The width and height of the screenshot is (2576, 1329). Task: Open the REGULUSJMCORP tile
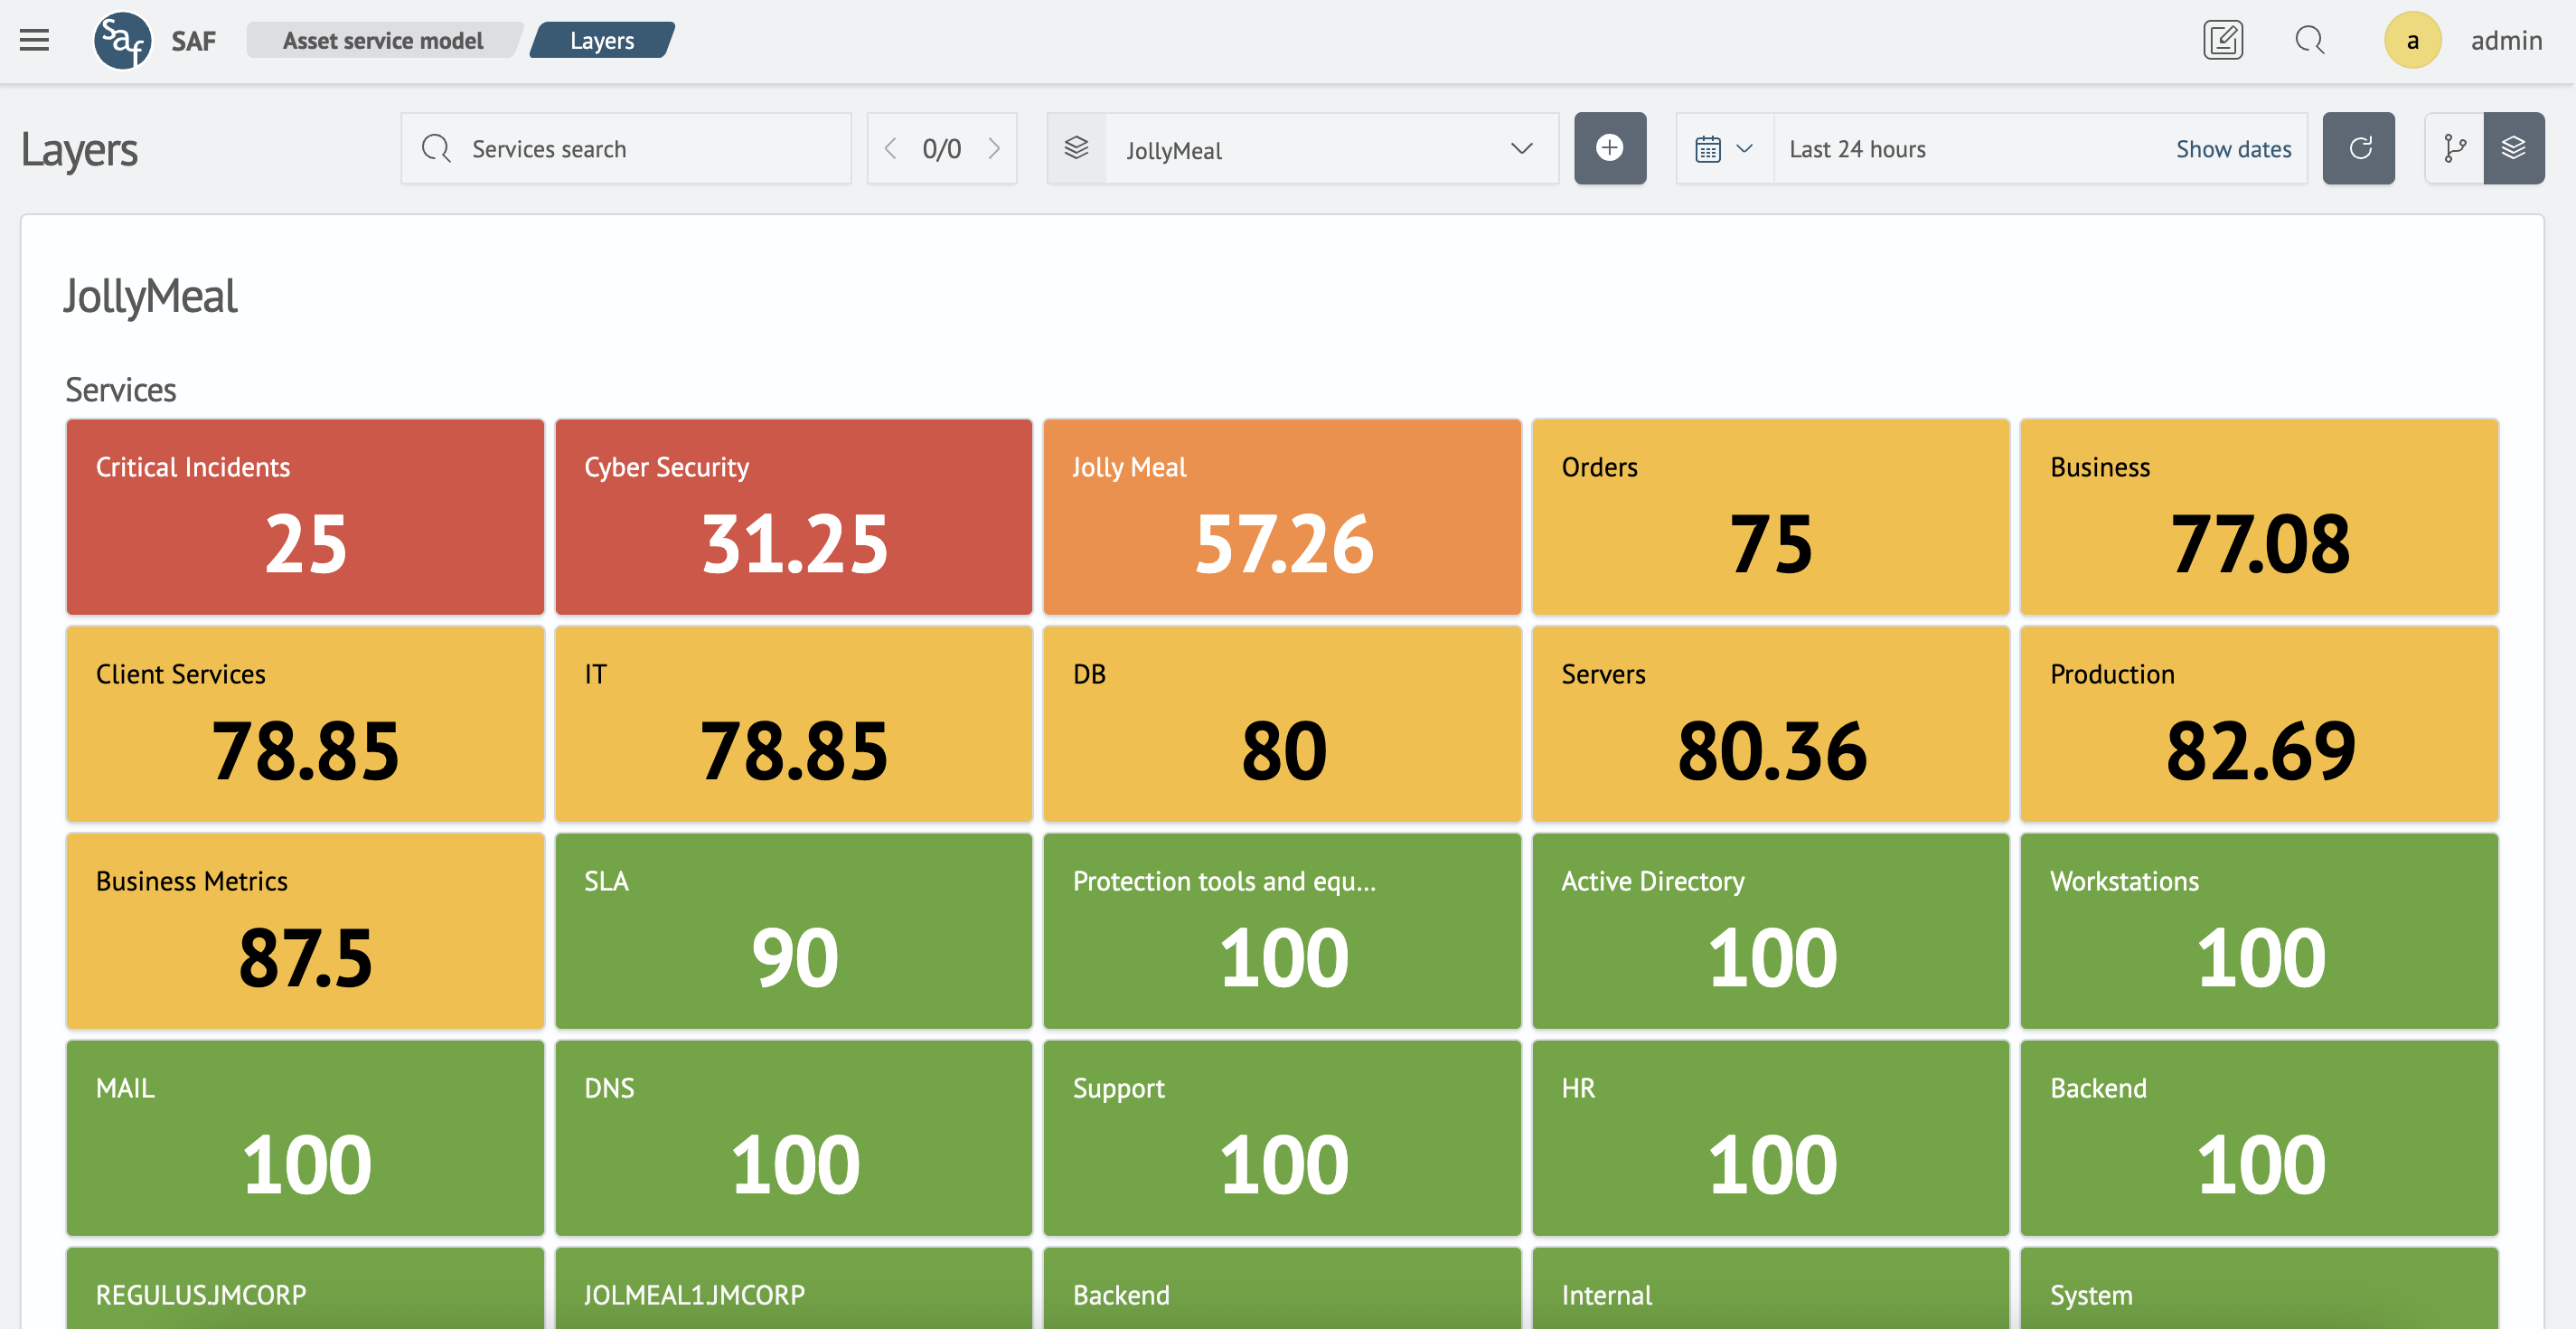tap(305, 1288)
